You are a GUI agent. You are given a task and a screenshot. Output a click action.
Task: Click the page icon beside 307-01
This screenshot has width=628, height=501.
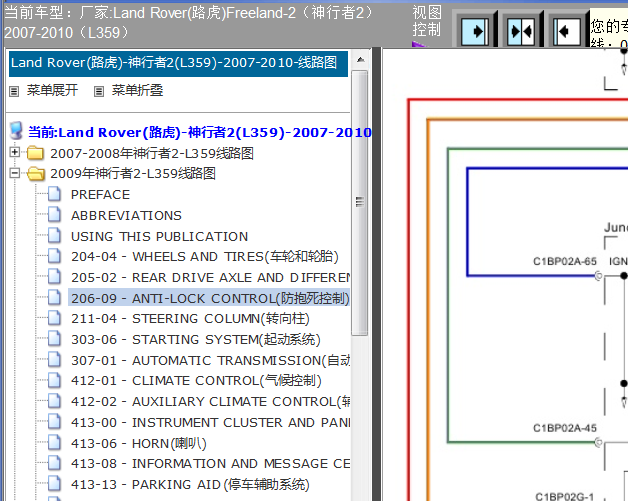pyautogui.click(x=54, y=360)
